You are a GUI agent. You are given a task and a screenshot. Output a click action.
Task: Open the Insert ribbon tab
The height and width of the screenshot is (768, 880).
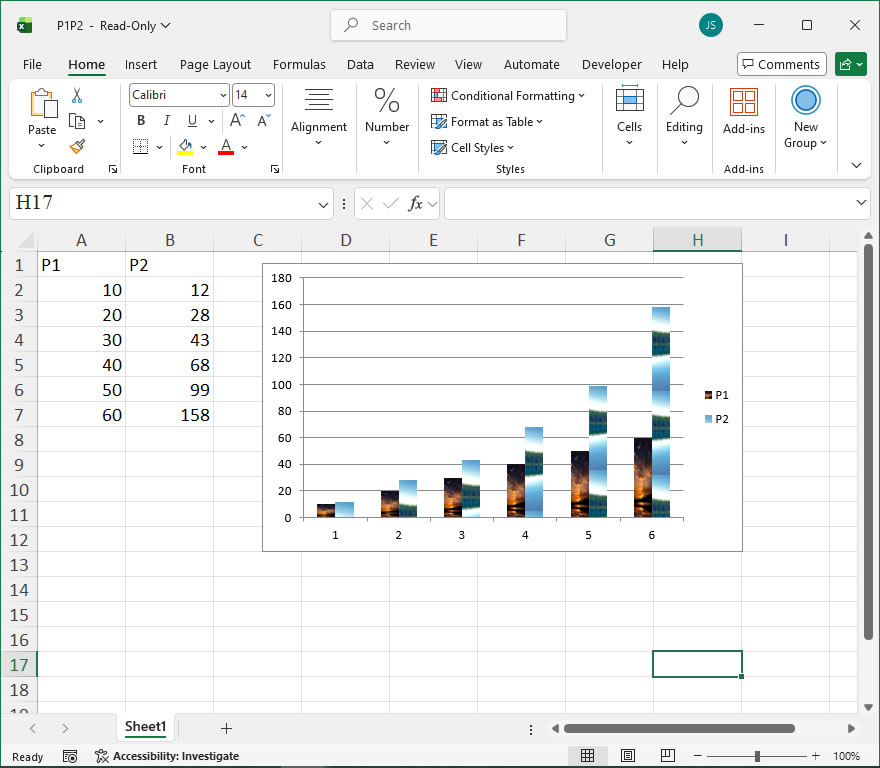coord(141,64)
